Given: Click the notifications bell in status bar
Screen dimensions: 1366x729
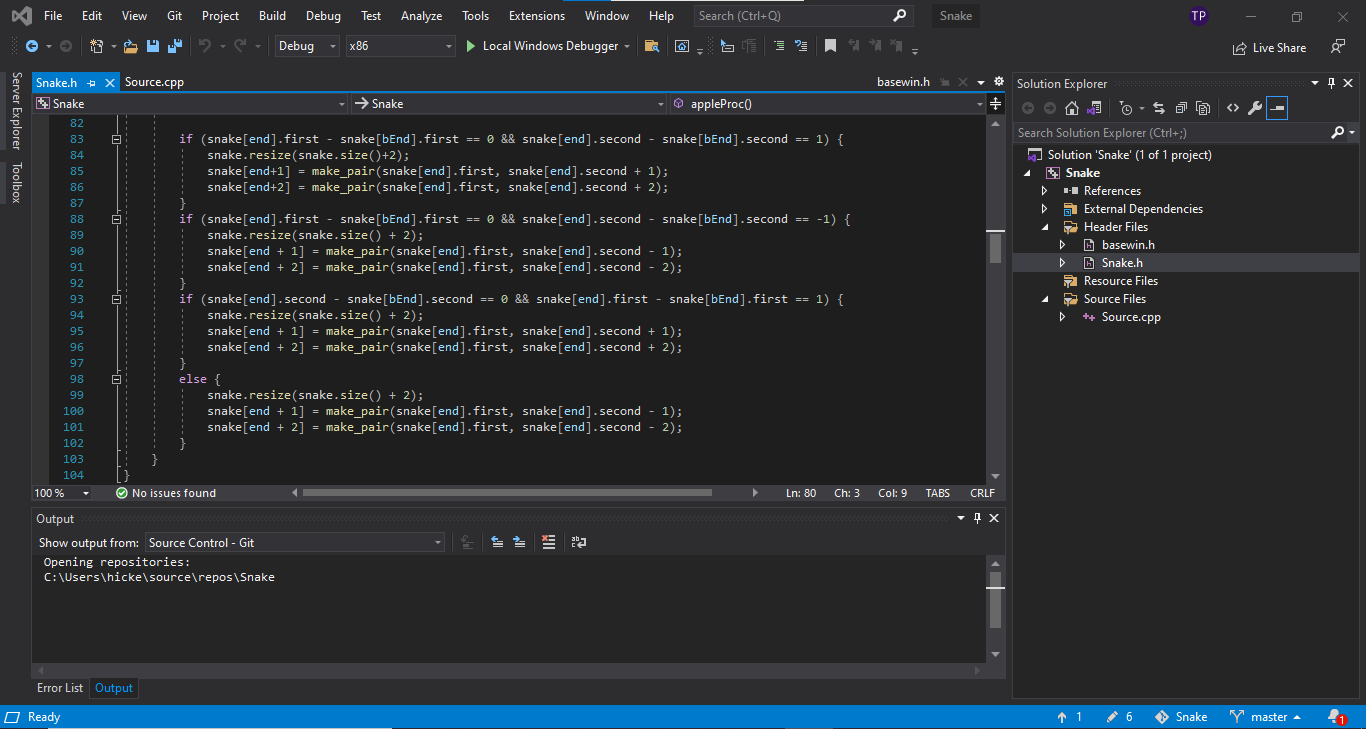Looking at the screenshot, I should pos(1335,716).
